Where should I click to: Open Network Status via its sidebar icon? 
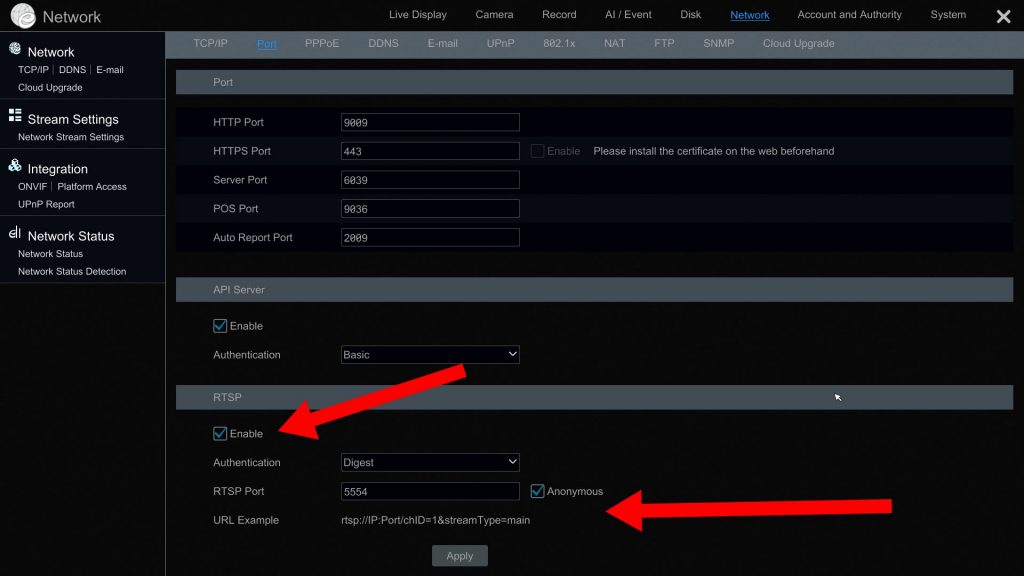click(14, 234)
